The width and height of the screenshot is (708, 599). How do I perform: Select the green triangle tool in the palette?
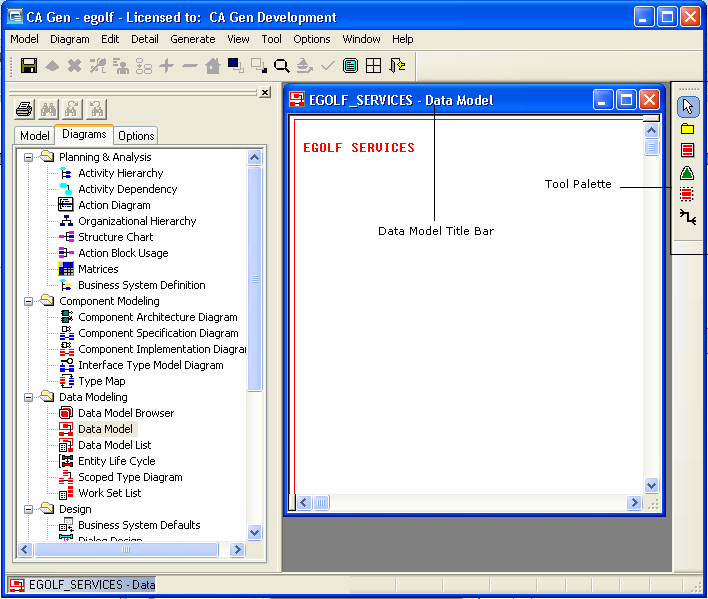click(x=687, y=172)
